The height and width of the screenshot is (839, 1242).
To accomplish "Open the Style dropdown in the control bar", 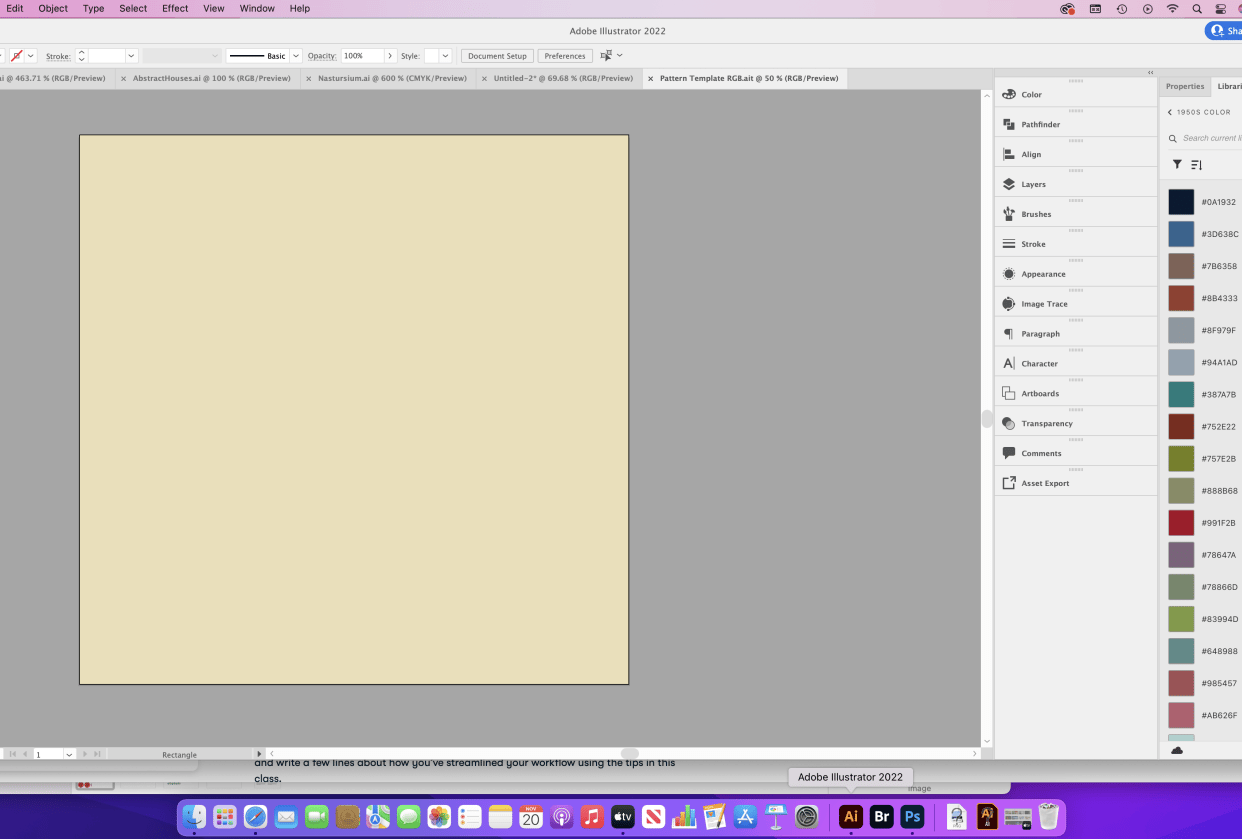I will (444, 55).
